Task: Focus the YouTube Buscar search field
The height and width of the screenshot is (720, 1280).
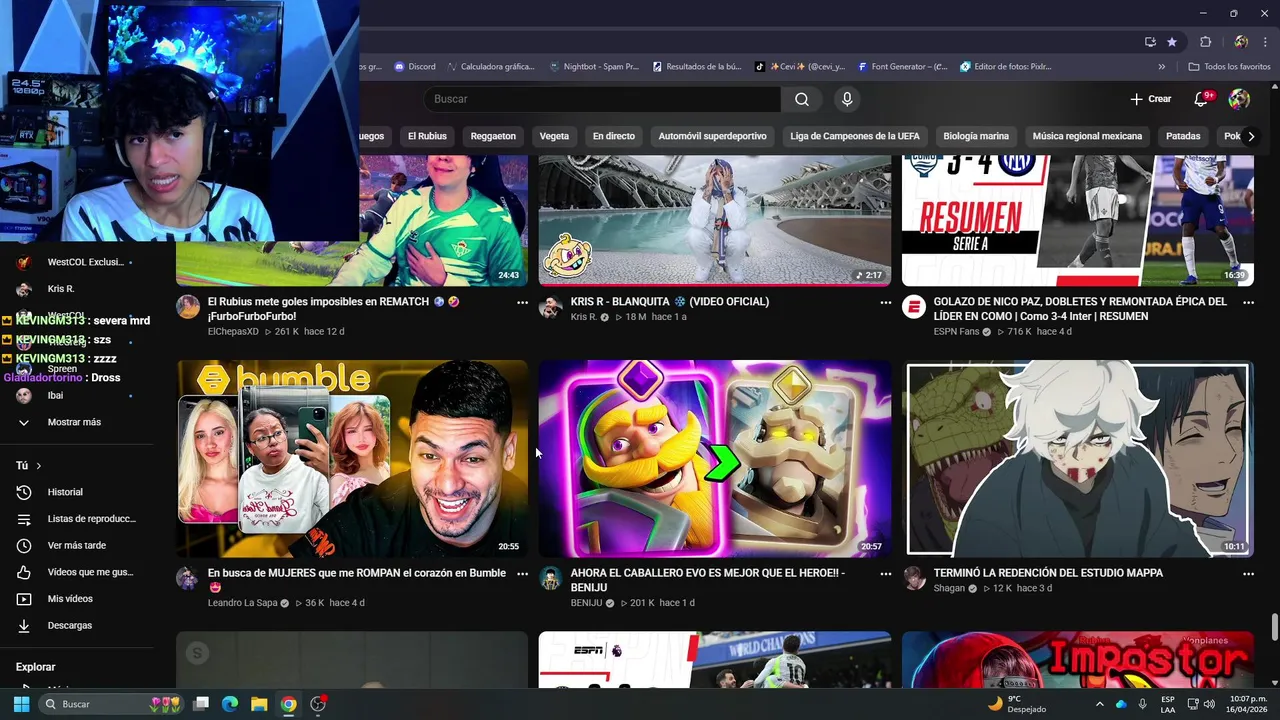Action: coord(602,99)
